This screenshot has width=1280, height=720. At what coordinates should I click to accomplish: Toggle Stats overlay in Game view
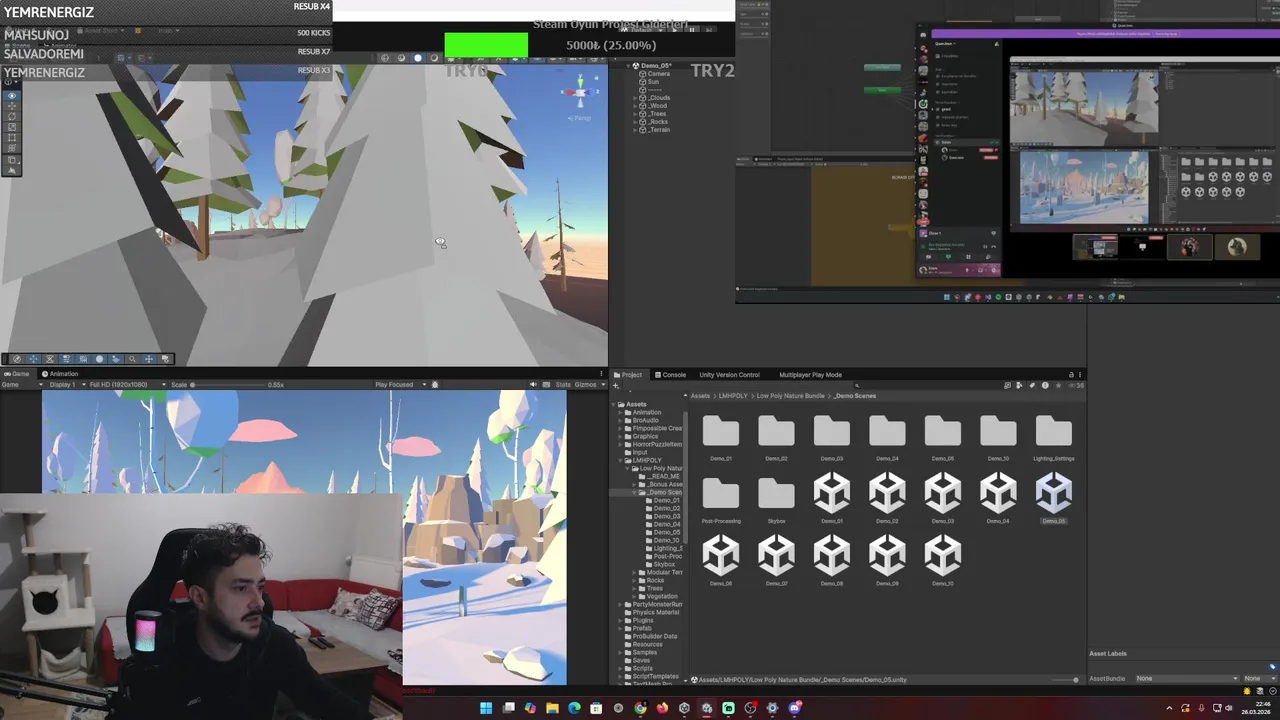coord(563,385)
